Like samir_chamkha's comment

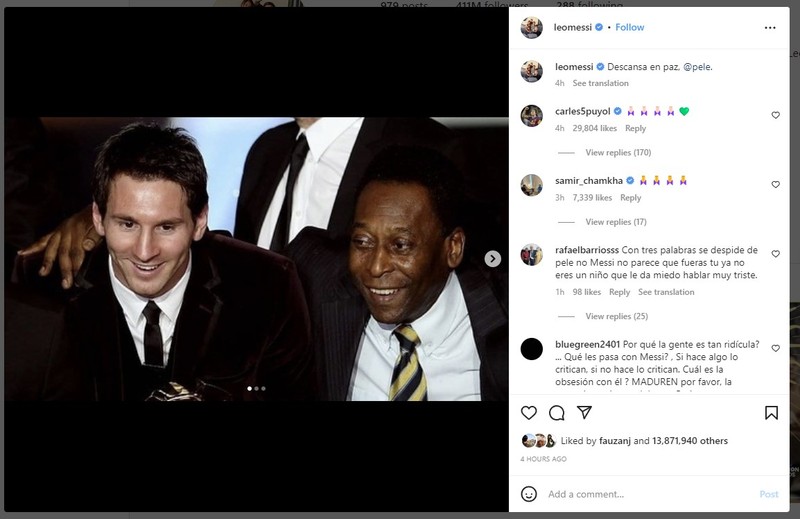tap(775, 185)
